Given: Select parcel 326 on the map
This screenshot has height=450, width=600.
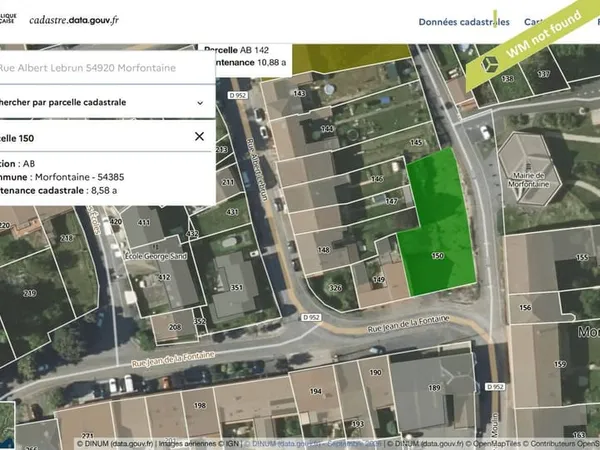Looking at the screenshot, I should (336, 288).
